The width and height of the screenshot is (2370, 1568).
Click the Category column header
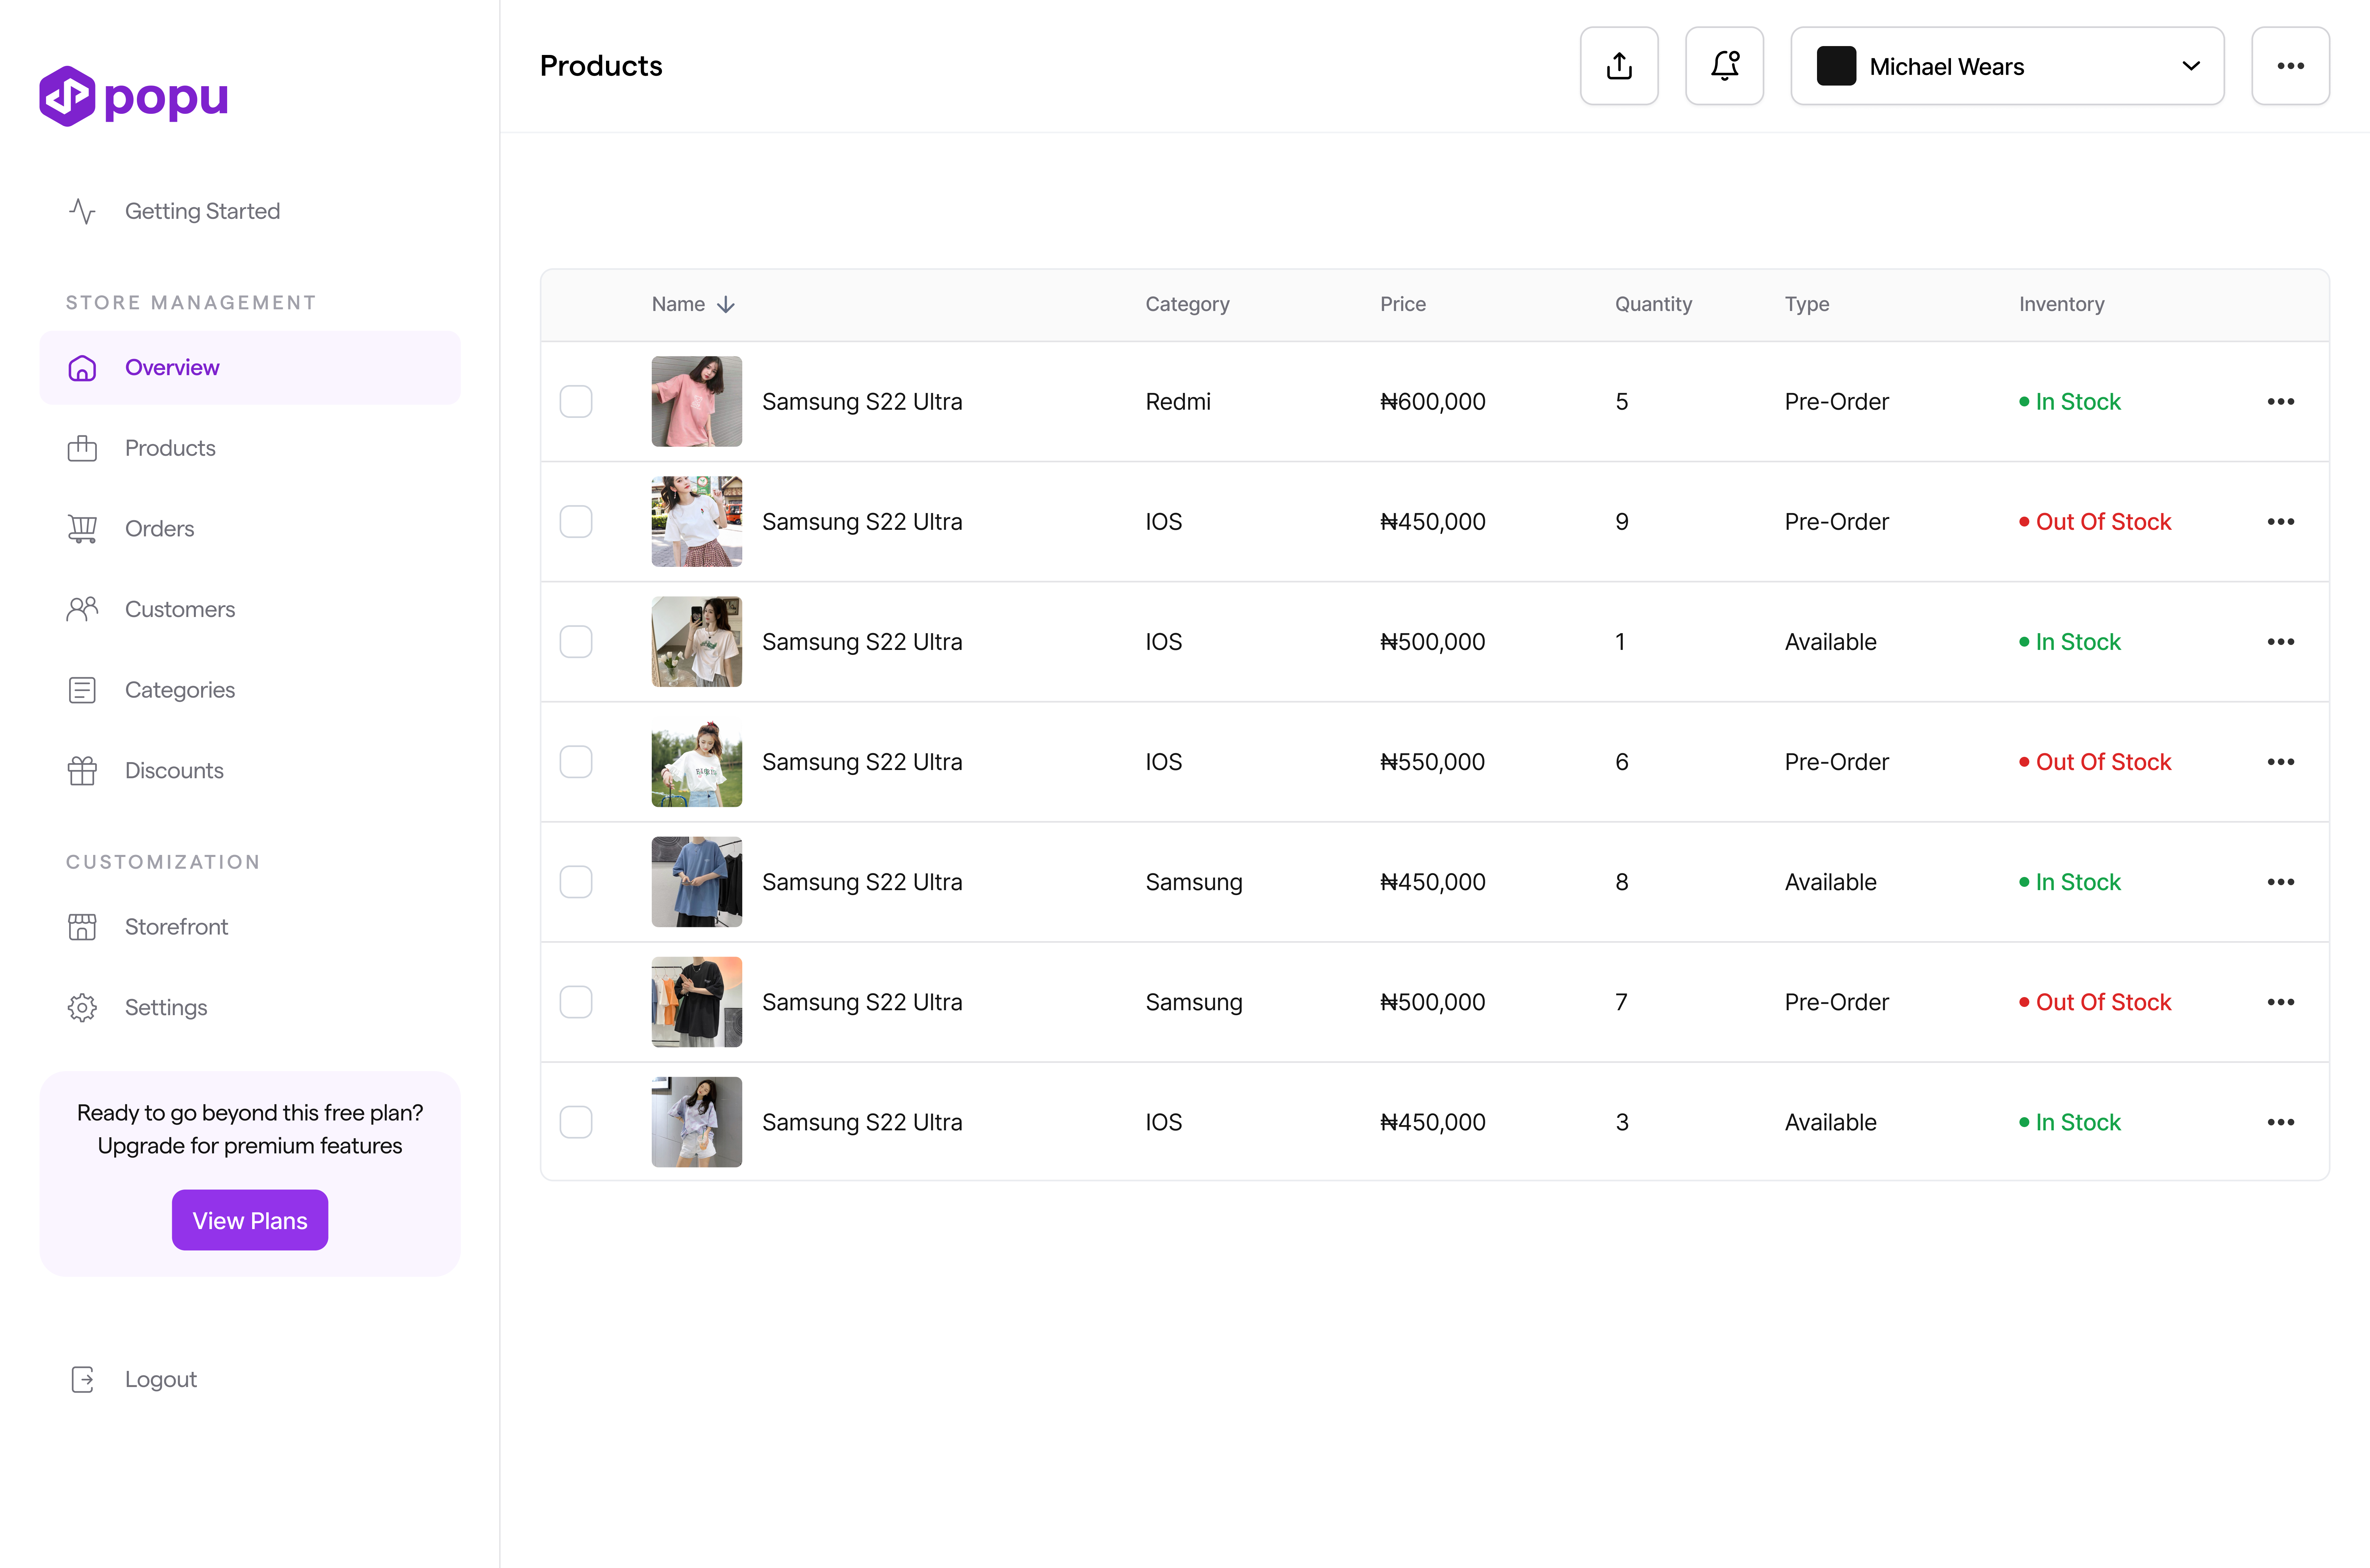point(1187,304)
